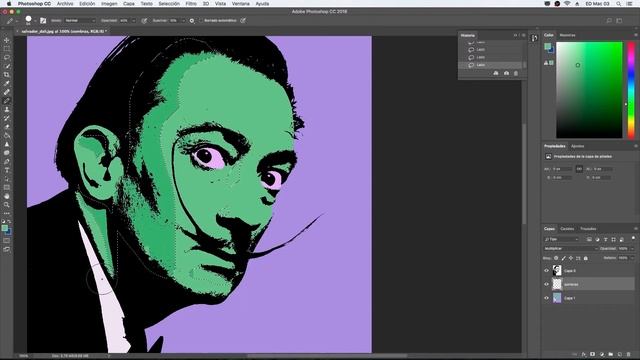Select the Pen tool
The height and width of the screenshot is (360, 640).
click(x=7, y=161)
